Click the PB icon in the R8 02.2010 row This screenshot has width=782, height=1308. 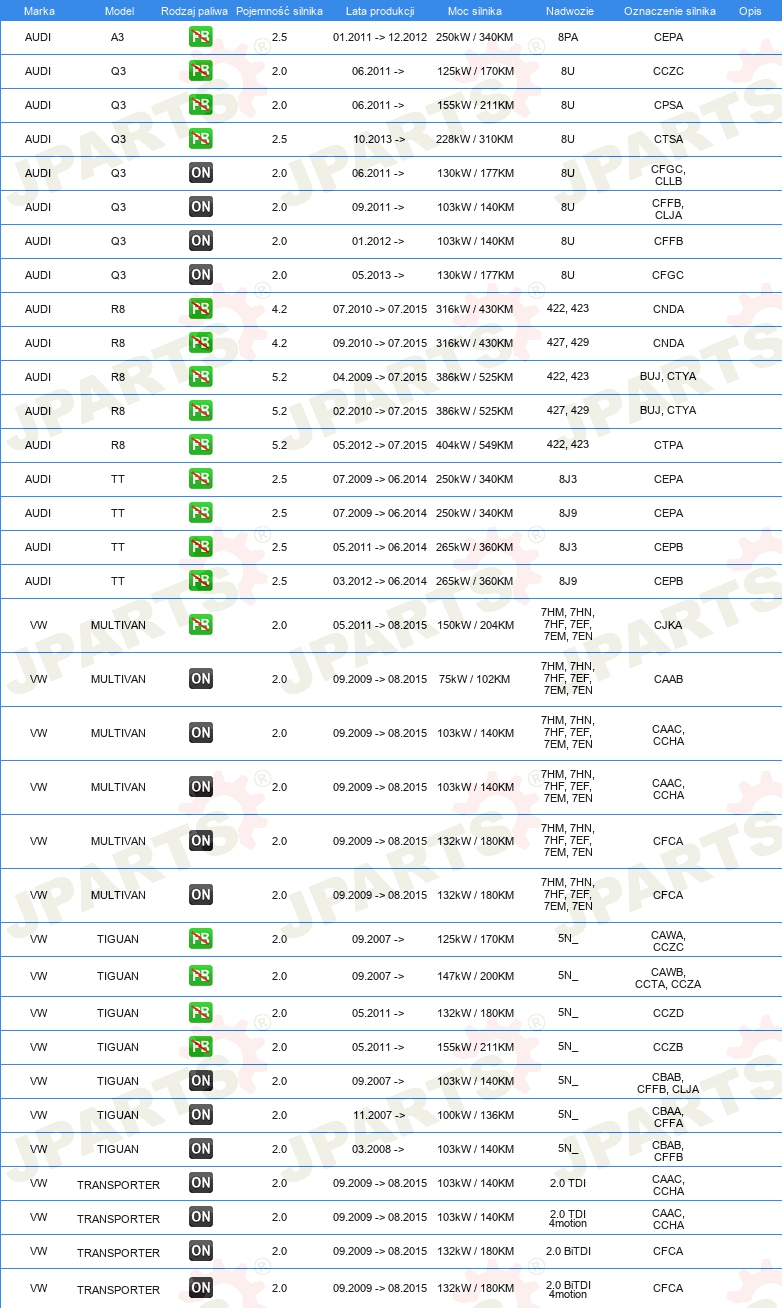(x=201, y=411)
